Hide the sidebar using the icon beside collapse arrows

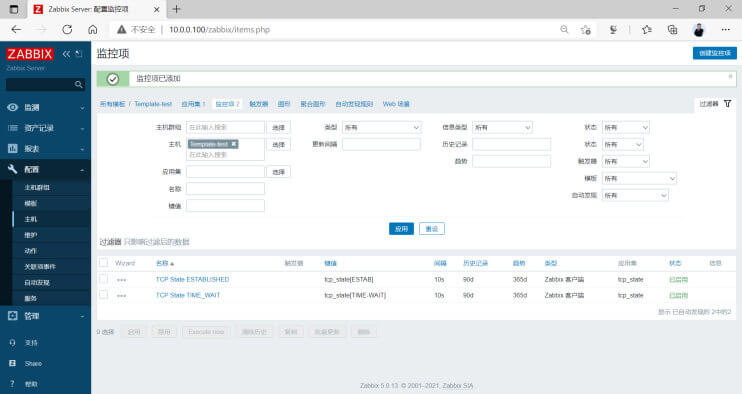coord(79,54)
